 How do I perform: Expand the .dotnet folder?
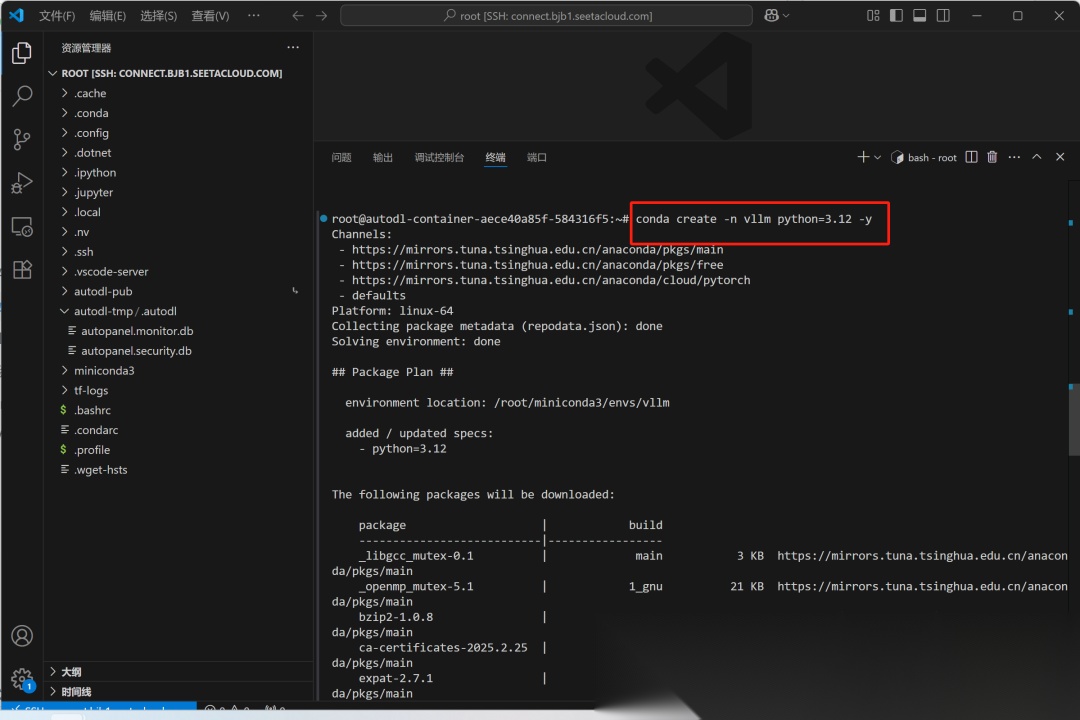click(x=179, y=152)
